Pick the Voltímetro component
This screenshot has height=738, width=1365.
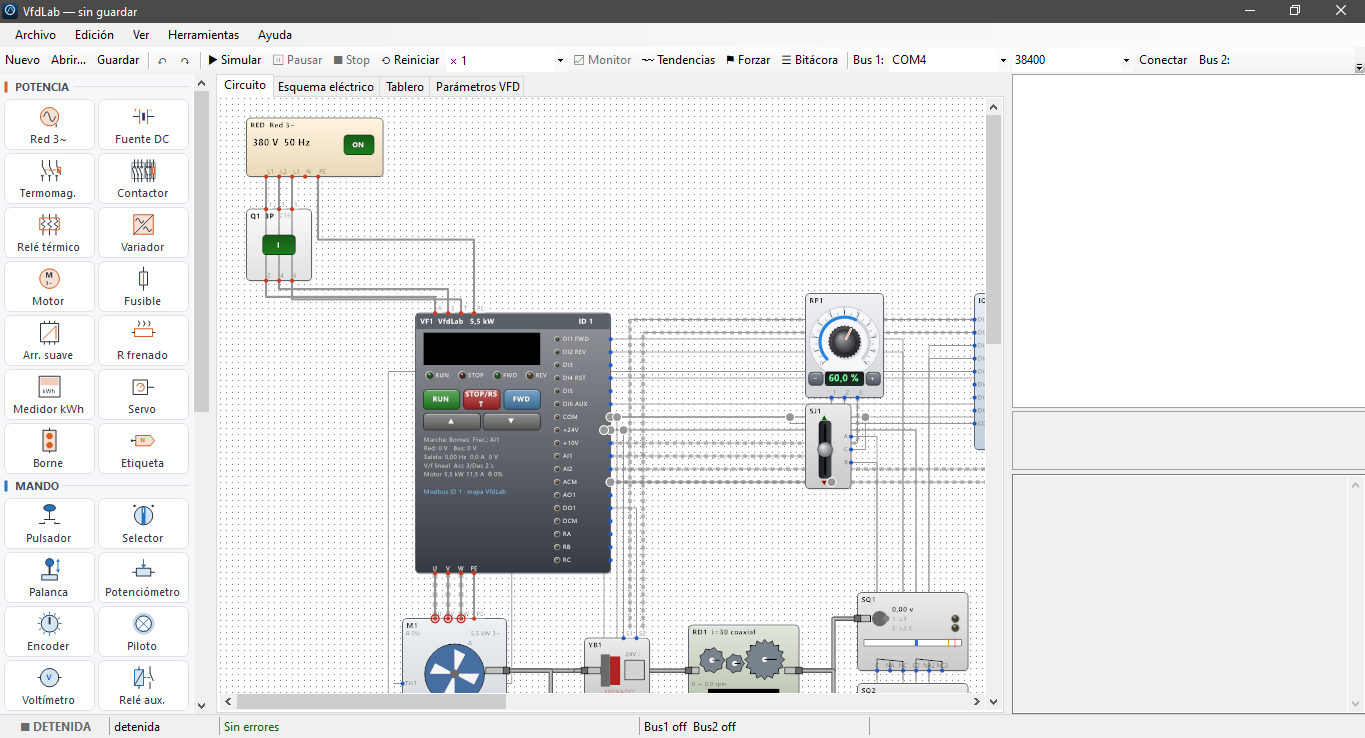click(49, 685)
